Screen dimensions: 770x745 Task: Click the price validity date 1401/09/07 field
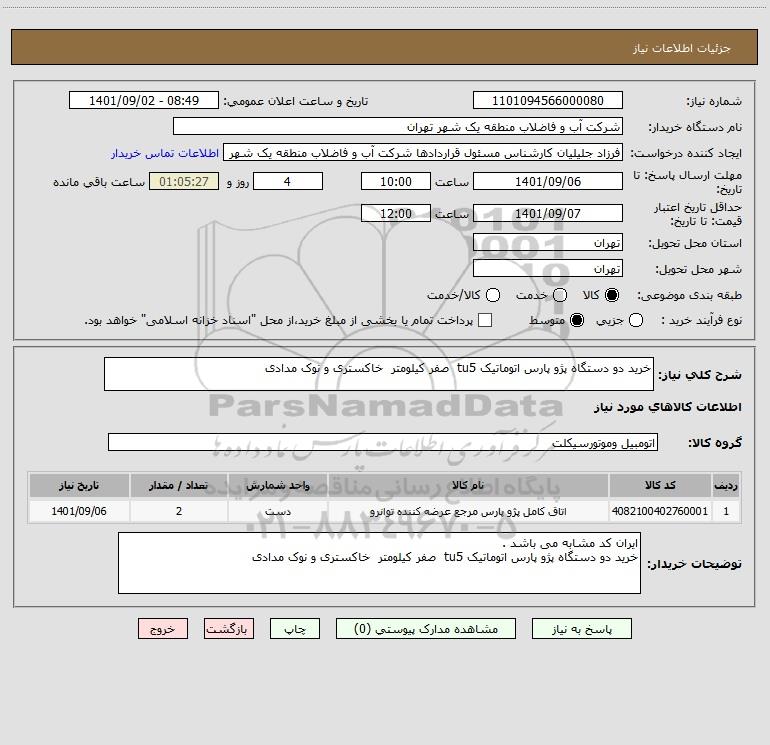[x=548, y=213]
